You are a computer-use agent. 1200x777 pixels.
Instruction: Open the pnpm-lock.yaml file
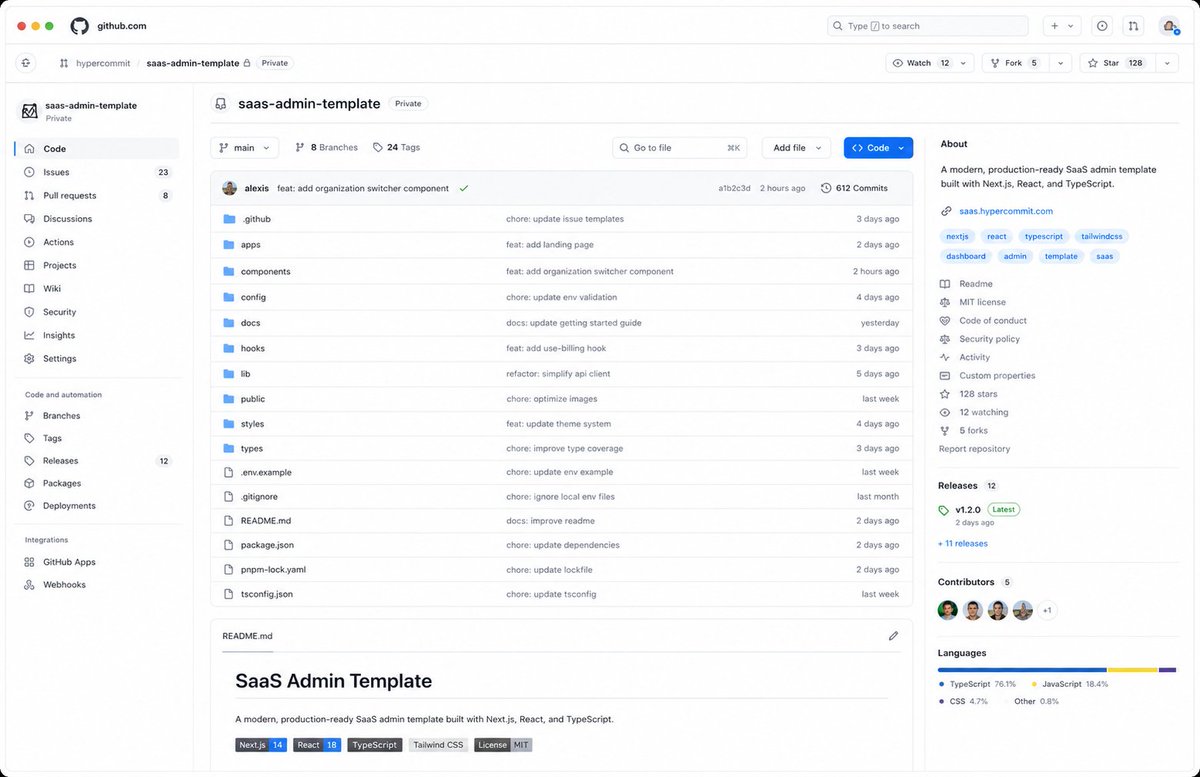tap(273, 570)
